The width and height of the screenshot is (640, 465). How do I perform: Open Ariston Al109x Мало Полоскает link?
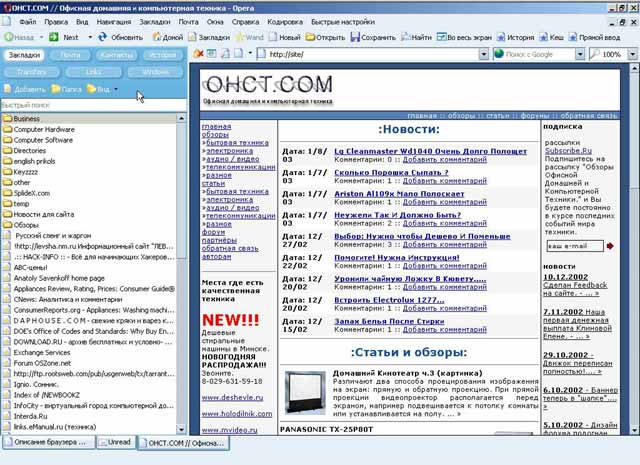tap(399, 194)
